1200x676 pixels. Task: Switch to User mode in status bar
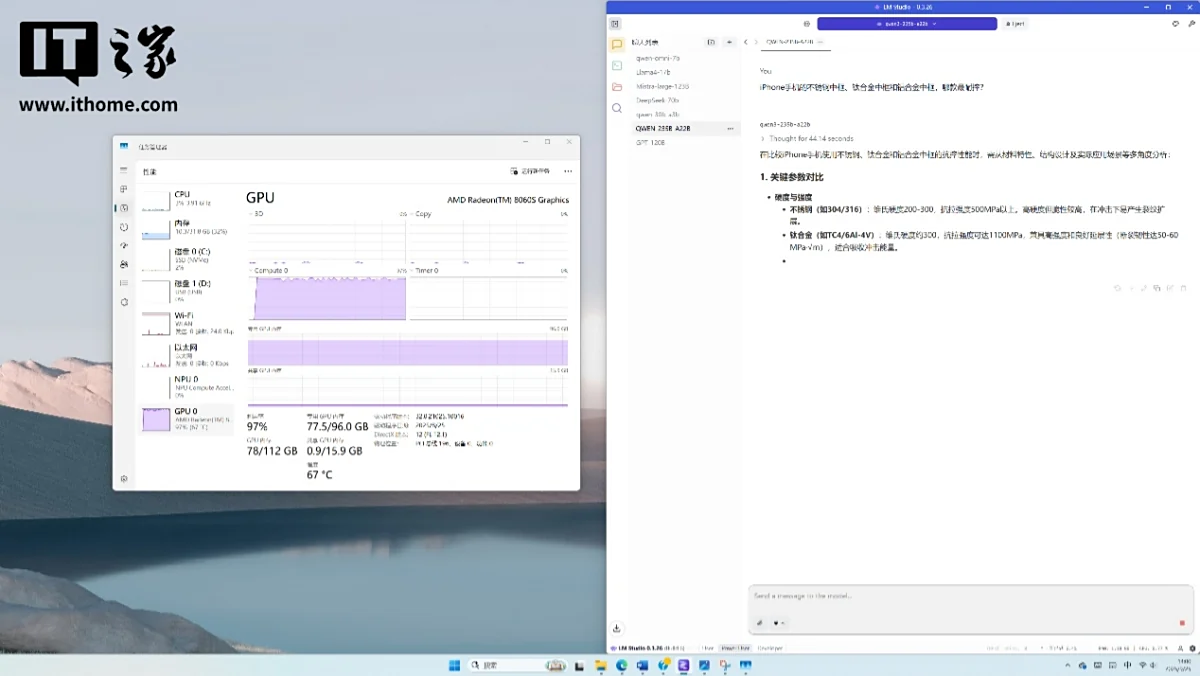click(708, 648)
